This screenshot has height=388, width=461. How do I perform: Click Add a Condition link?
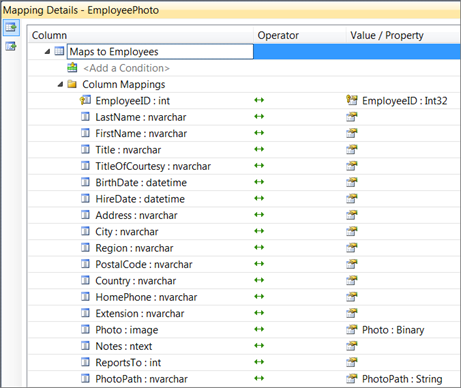point(126,68)
